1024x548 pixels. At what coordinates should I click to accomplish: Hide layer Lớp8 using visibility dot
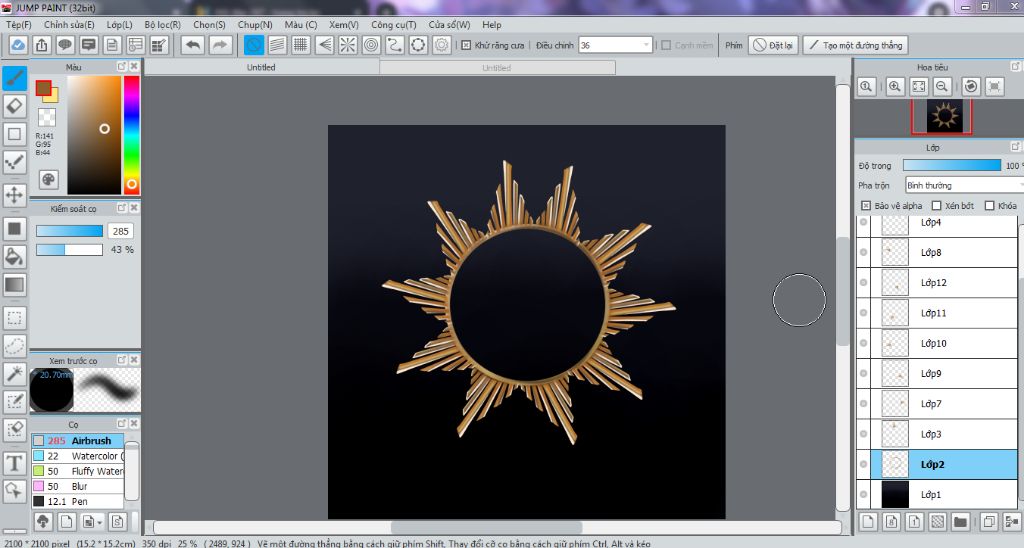tap(864, 252)
